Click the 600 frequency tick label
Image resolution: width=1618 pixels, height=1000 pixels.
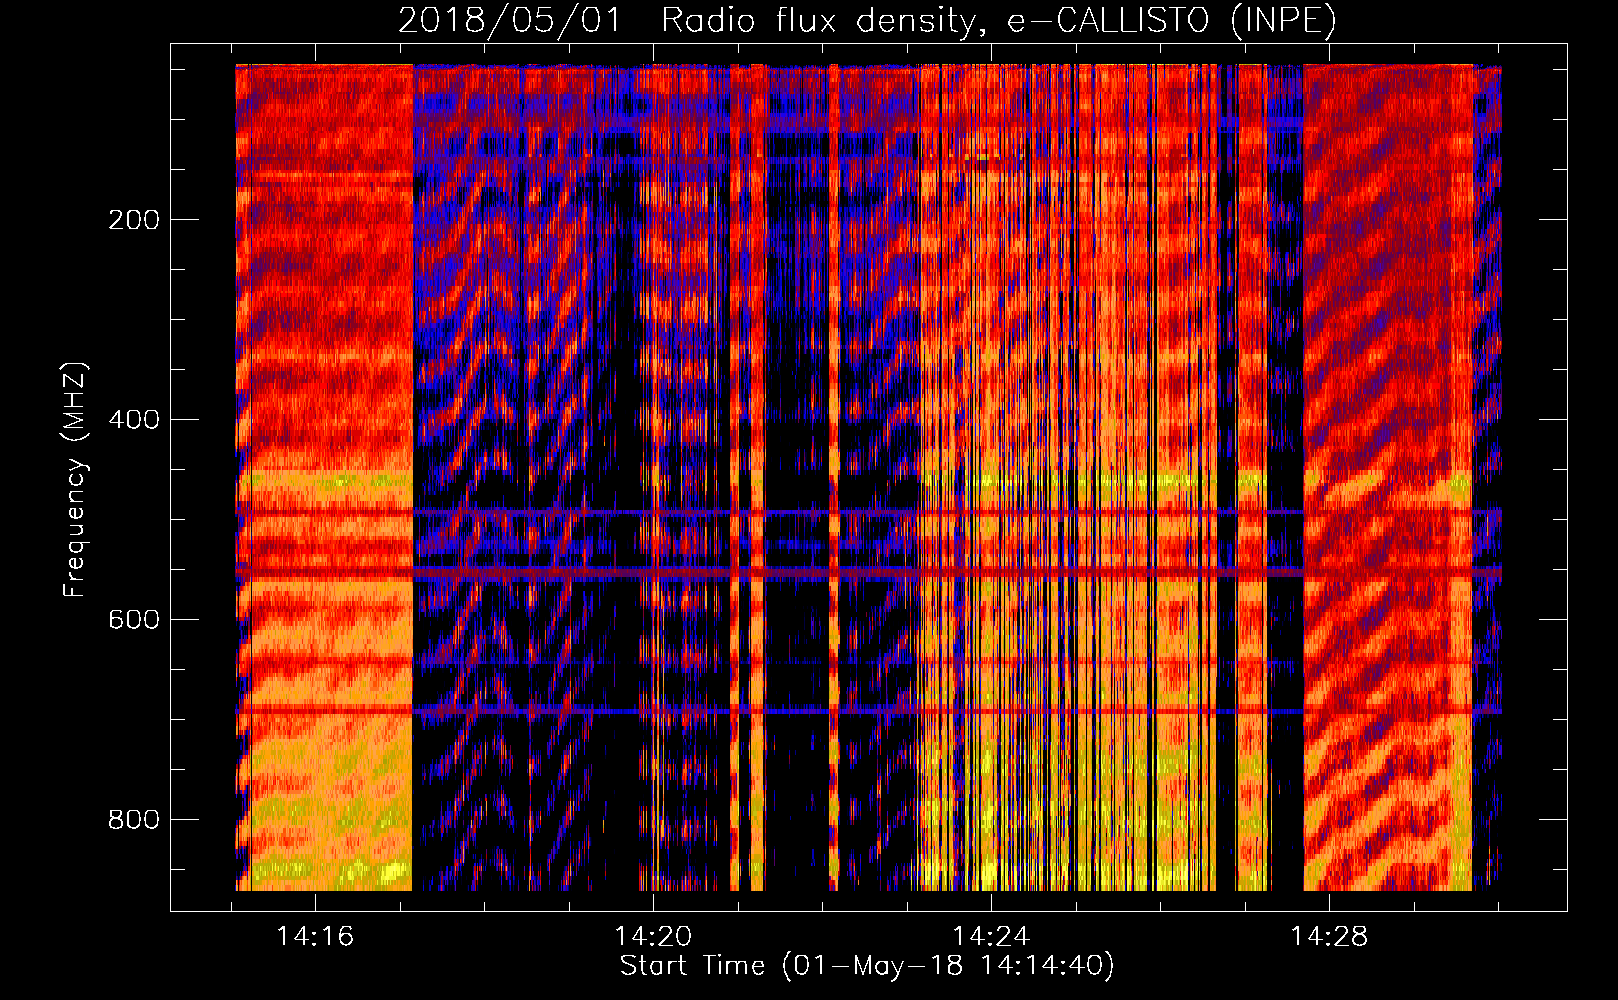pos(134,620)
